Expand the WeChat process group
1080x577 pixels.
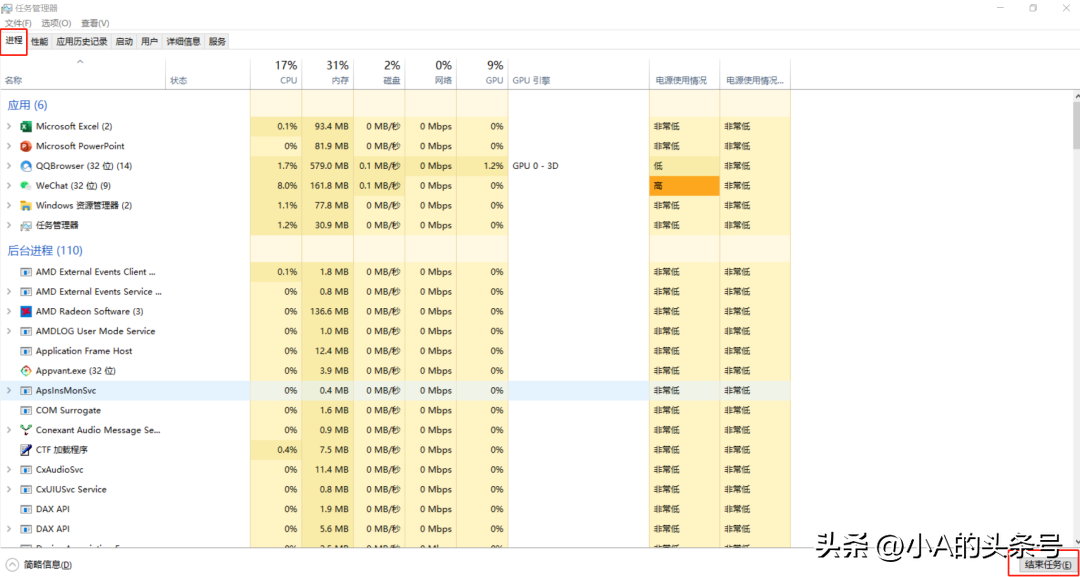pyautogui.click(x=9, y=186)
